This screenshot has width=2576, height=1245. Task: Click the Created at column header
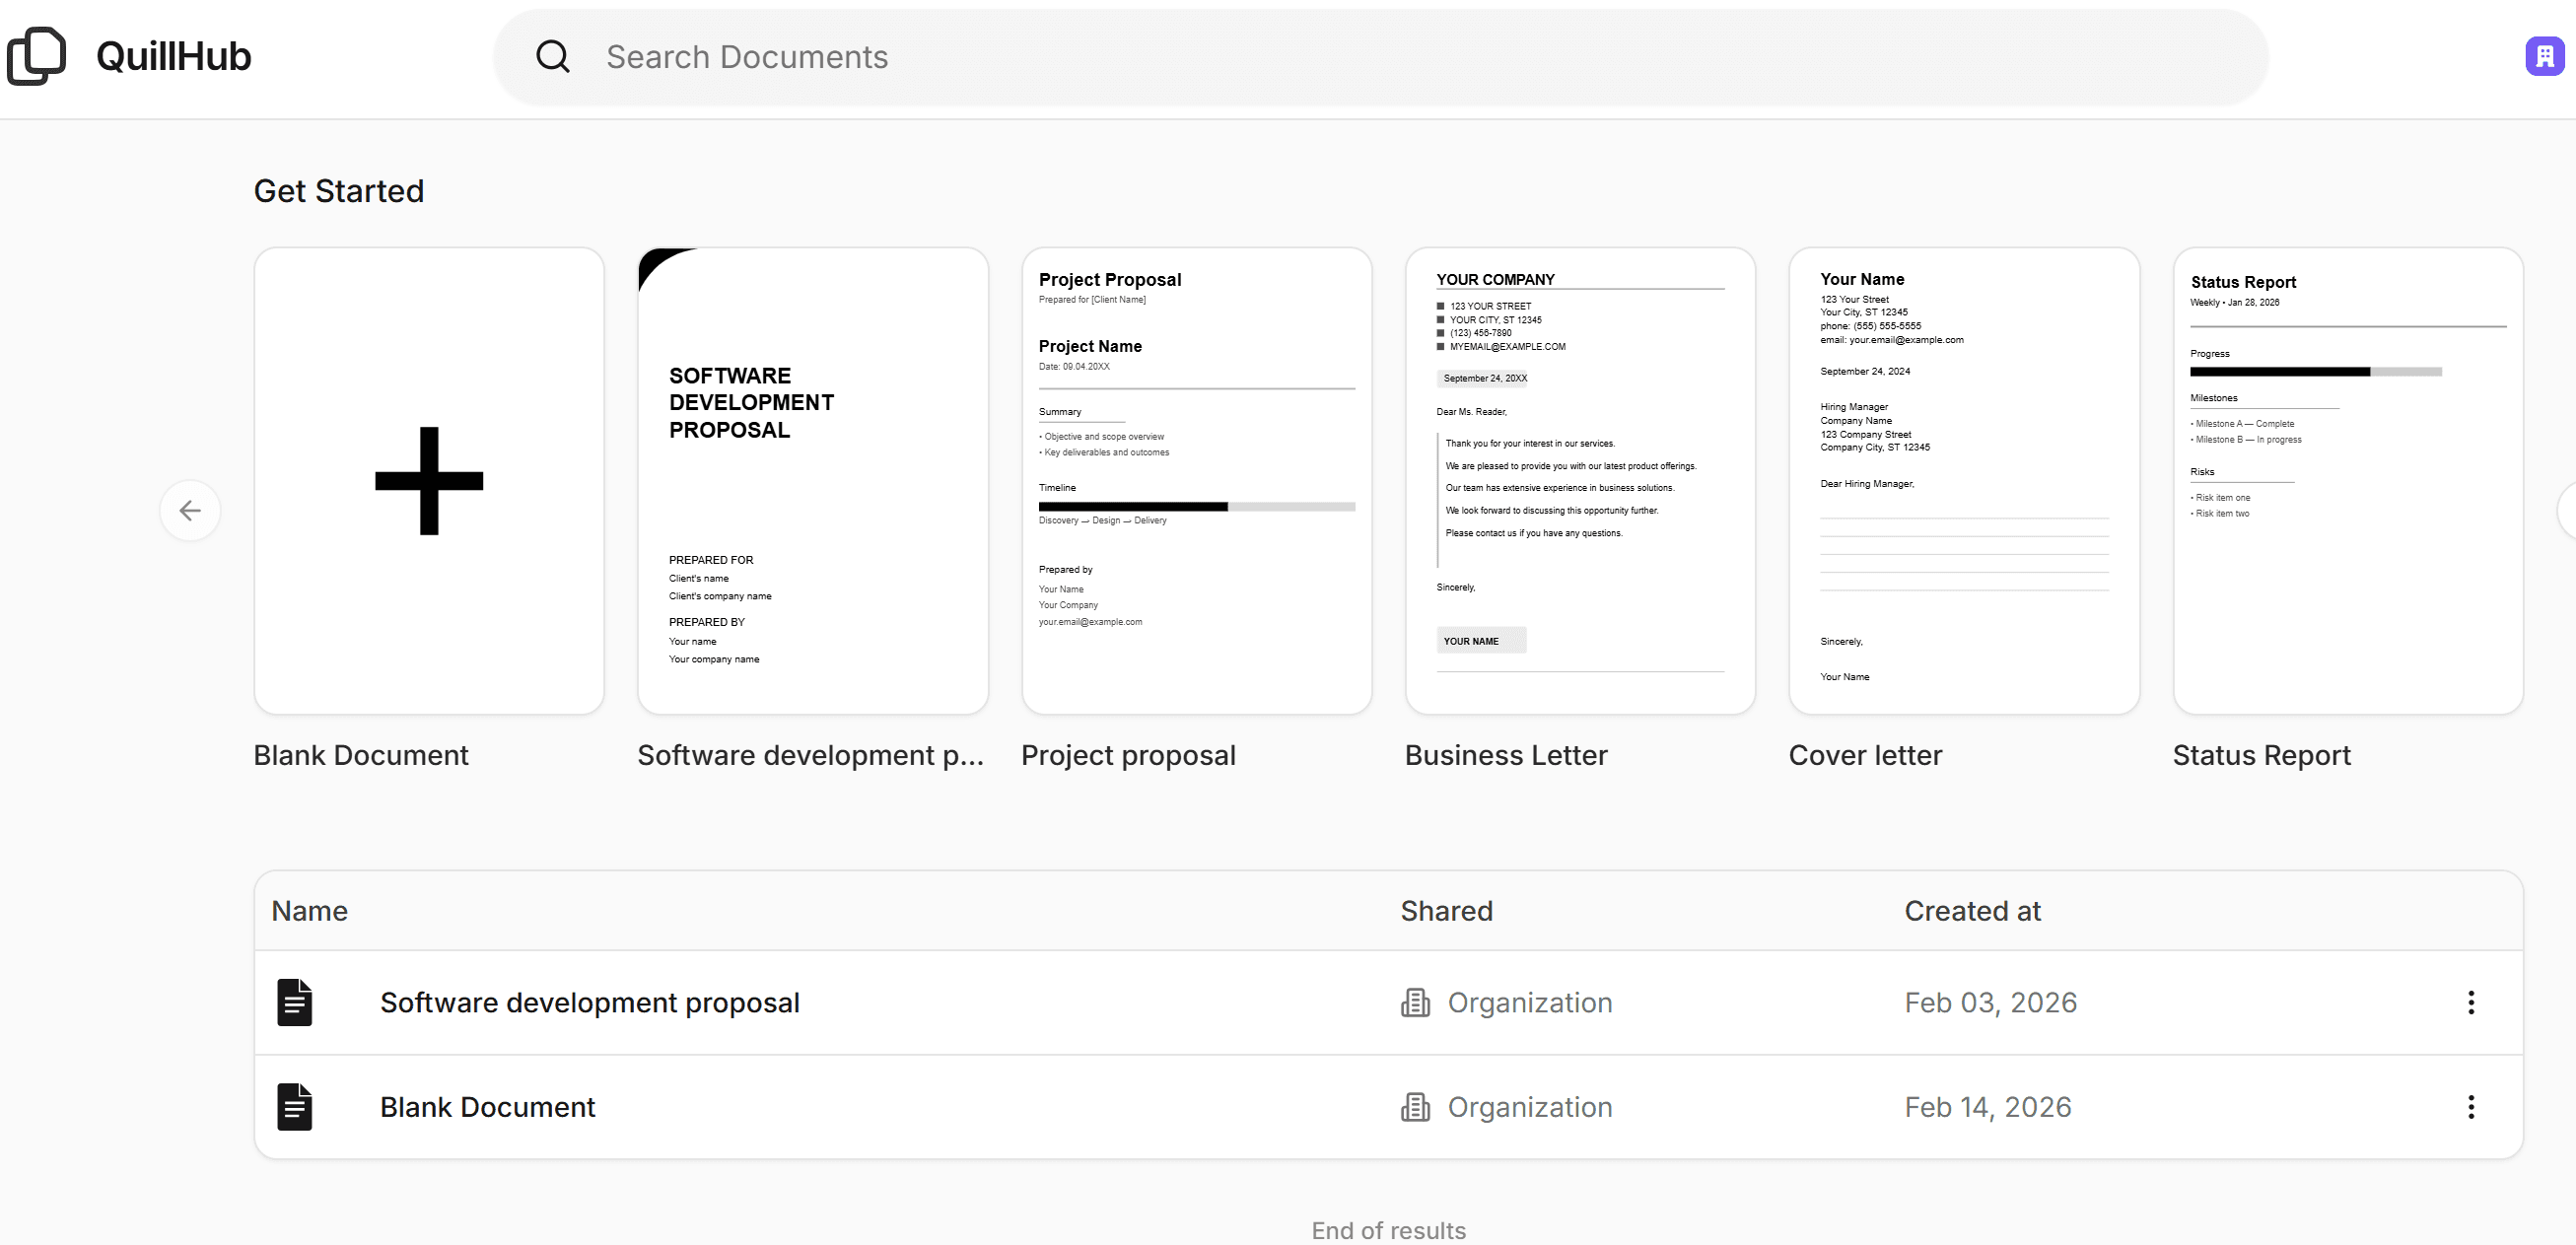[x=1971, y=910]
